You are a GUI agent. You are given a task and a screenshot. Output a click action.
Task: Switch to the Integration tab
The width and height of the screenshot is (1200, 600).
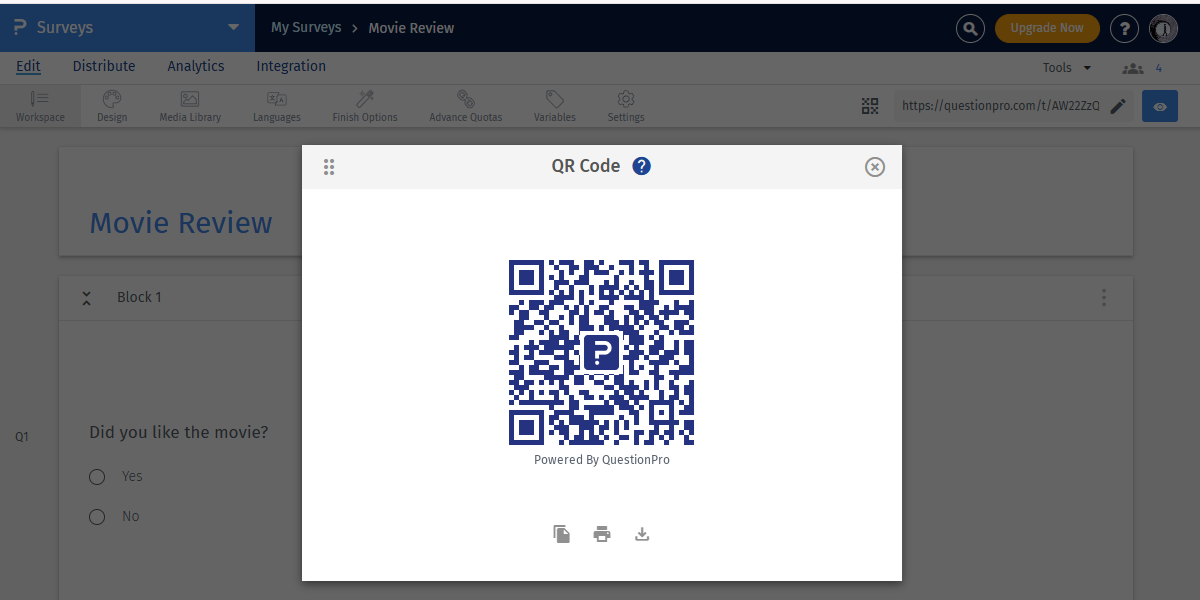[x=291, y=66]
